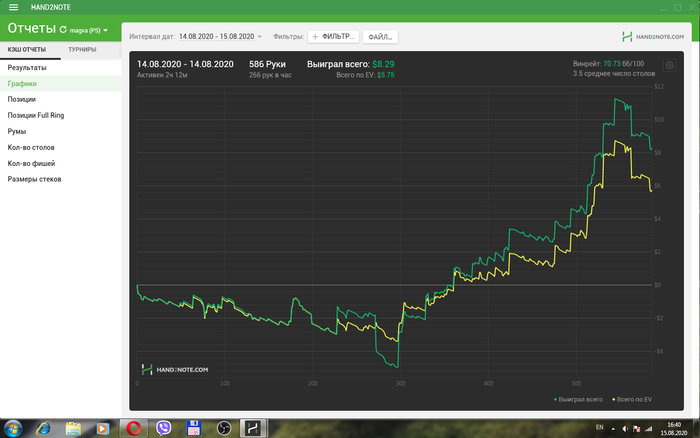Viewport: 700px width, 438px height.
Task: Open the volume speaker tray icon
Action: pyautogui.click(x=625, y=429)
